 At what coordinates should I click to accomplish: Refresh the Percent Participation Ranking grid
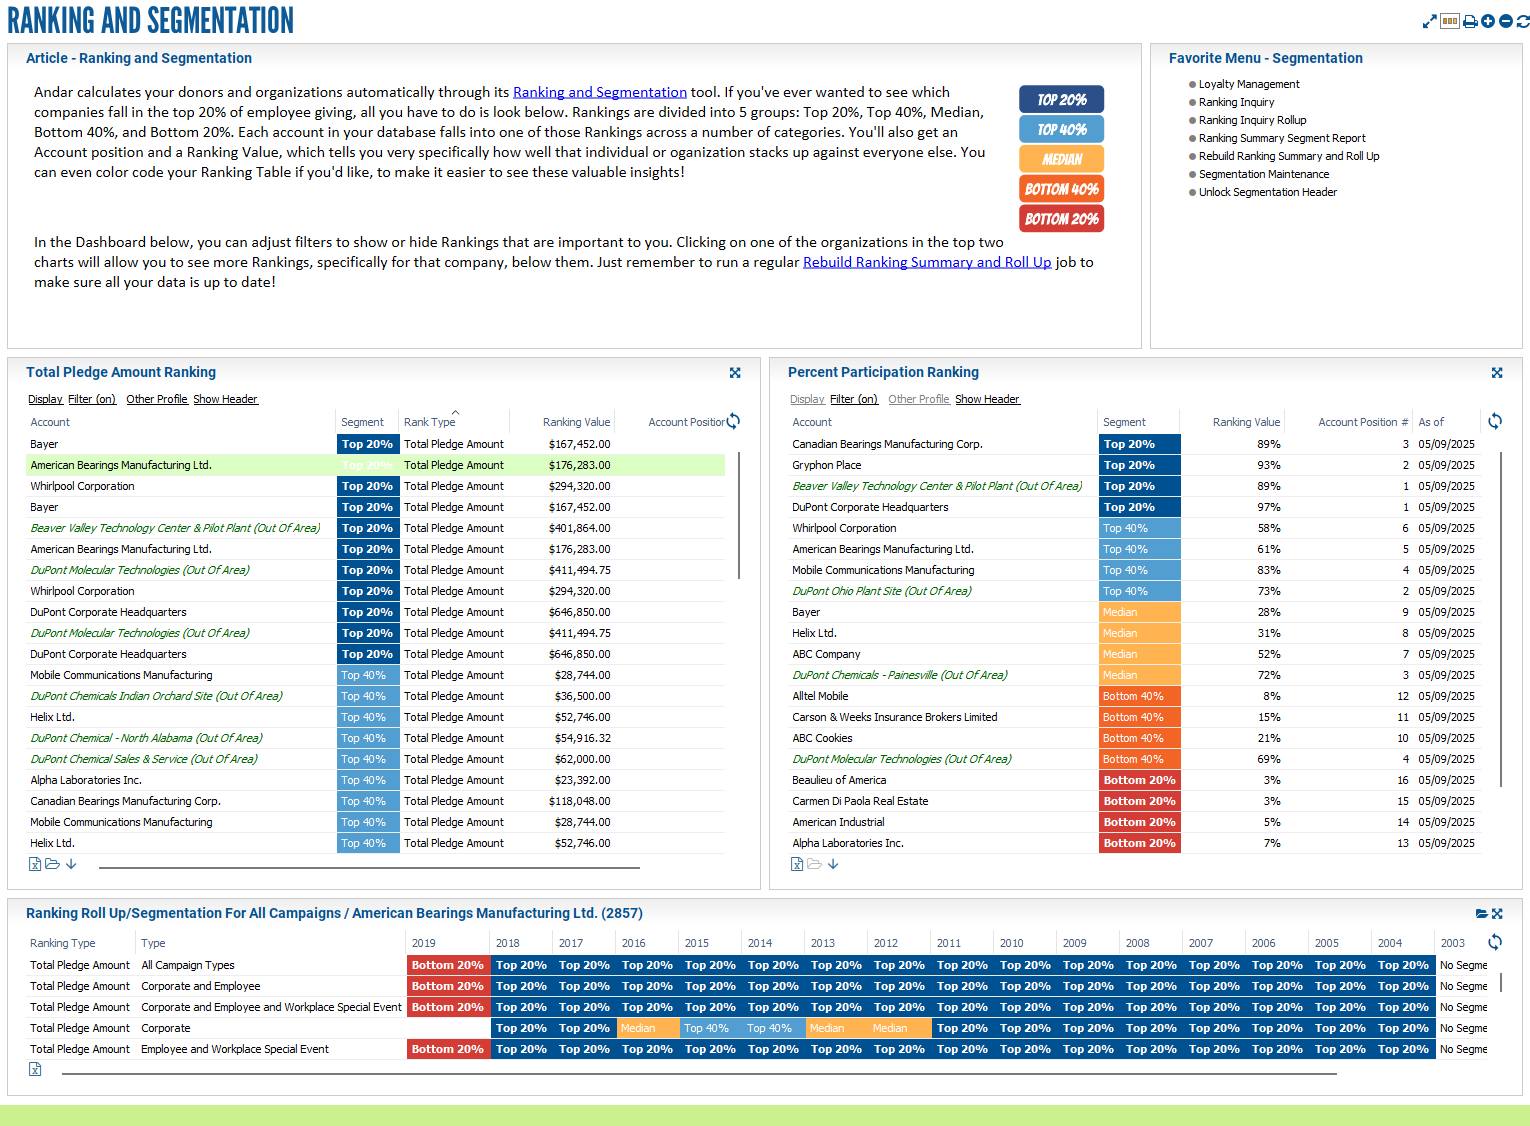point(1495,421)
